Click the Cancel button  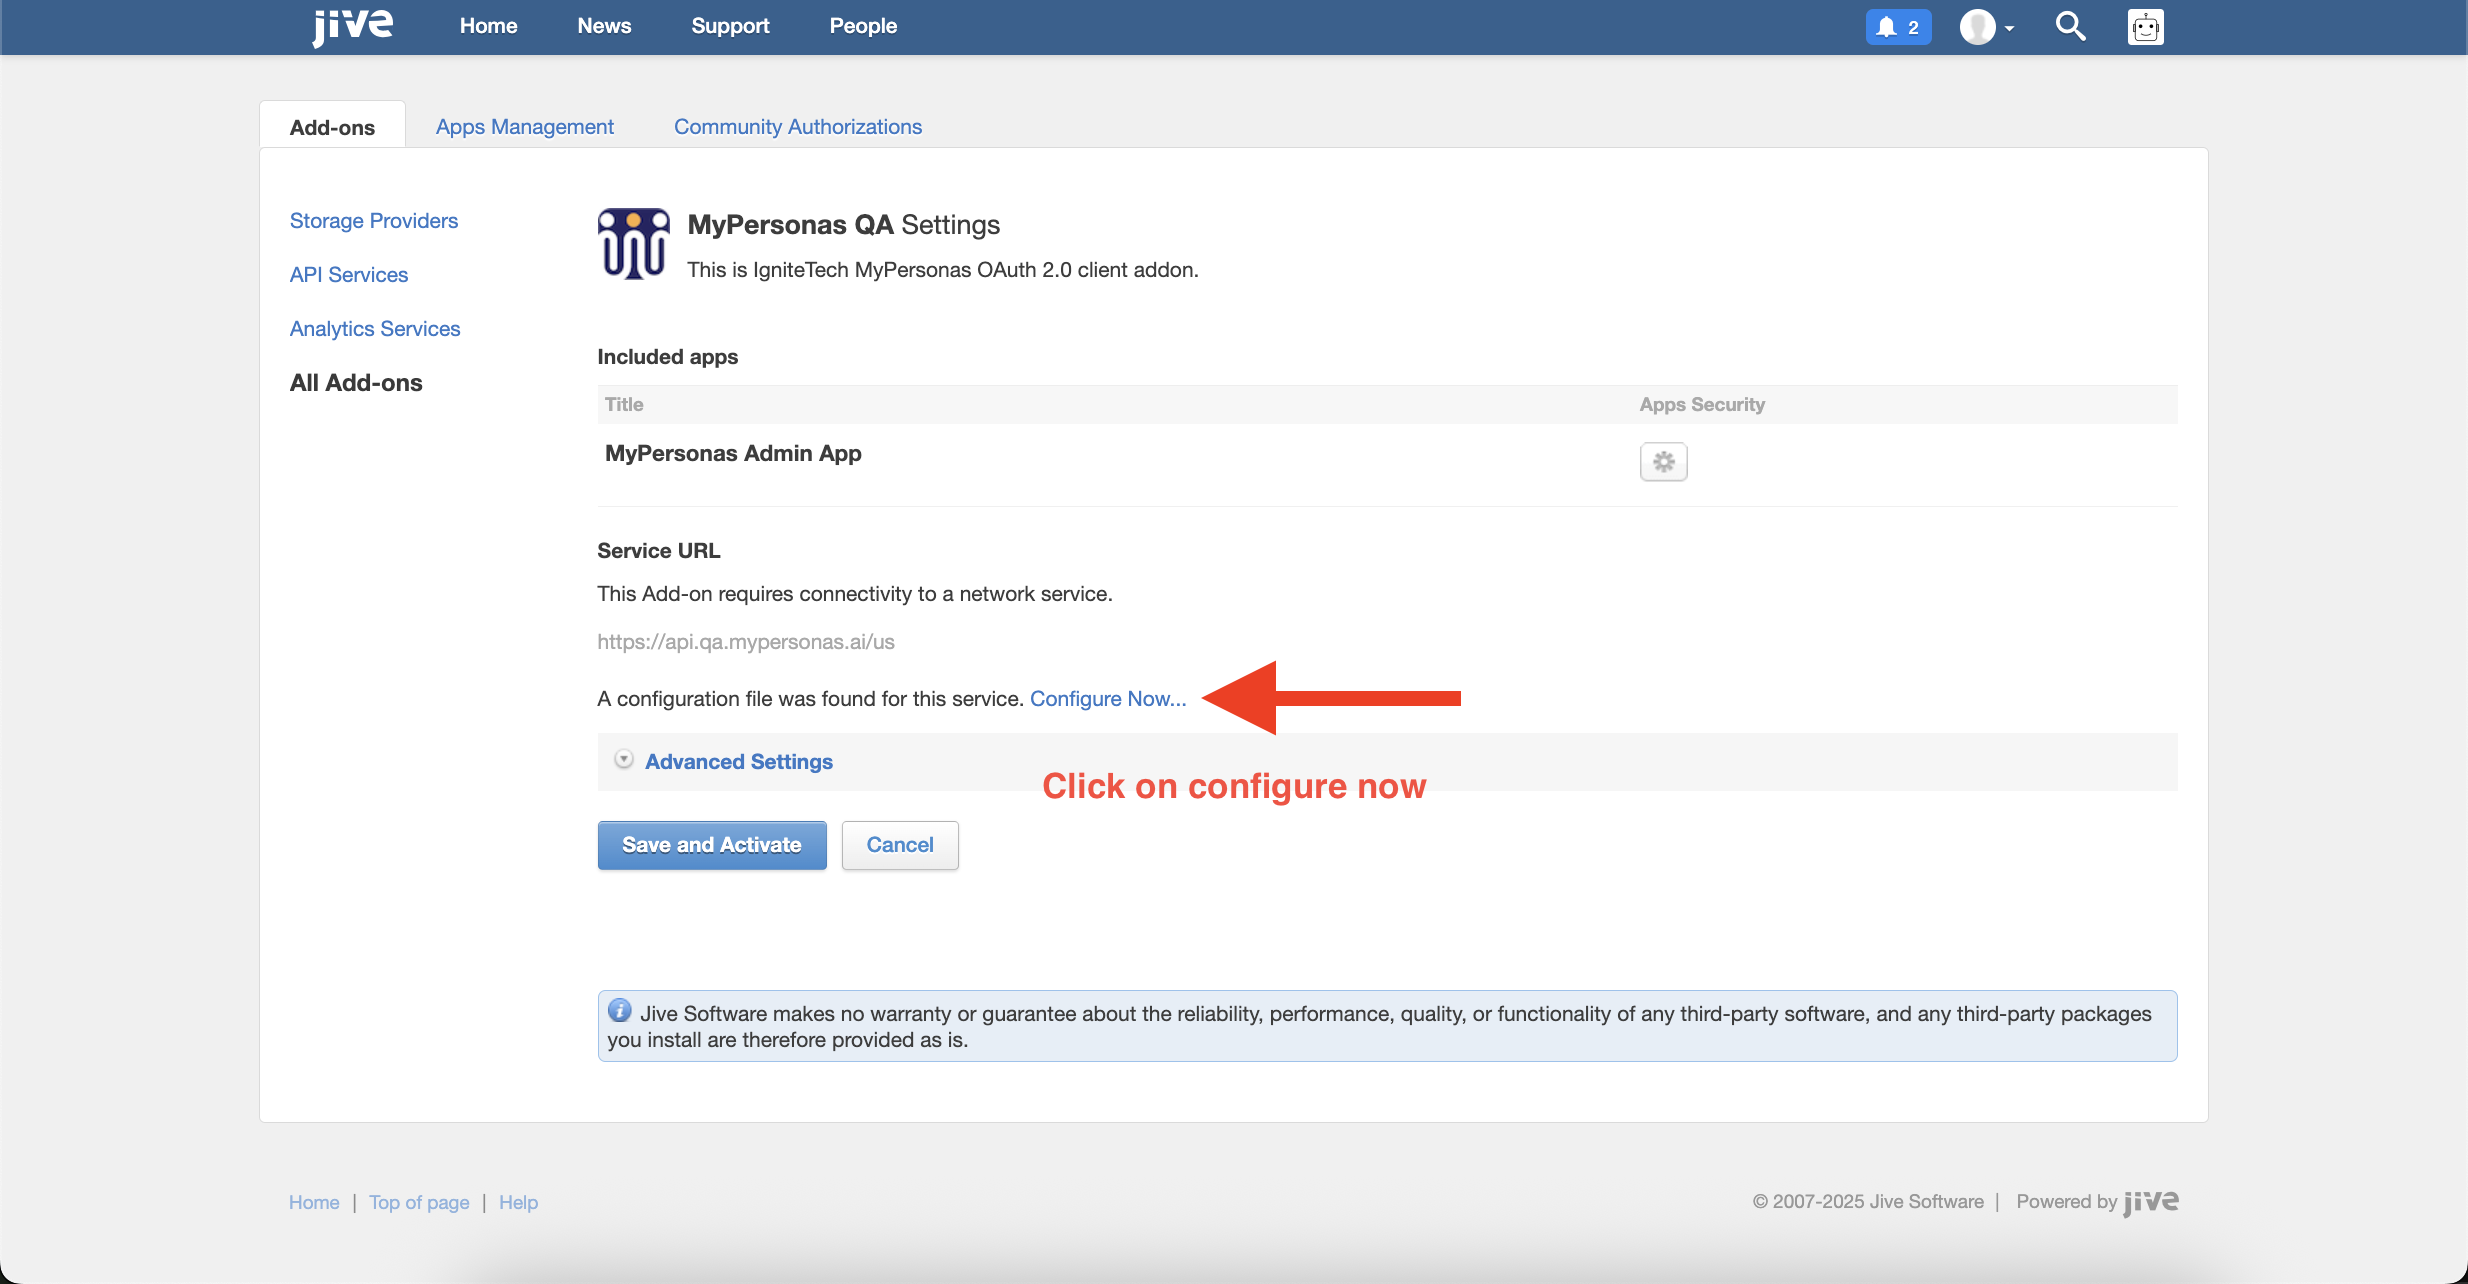pos(899,845)
